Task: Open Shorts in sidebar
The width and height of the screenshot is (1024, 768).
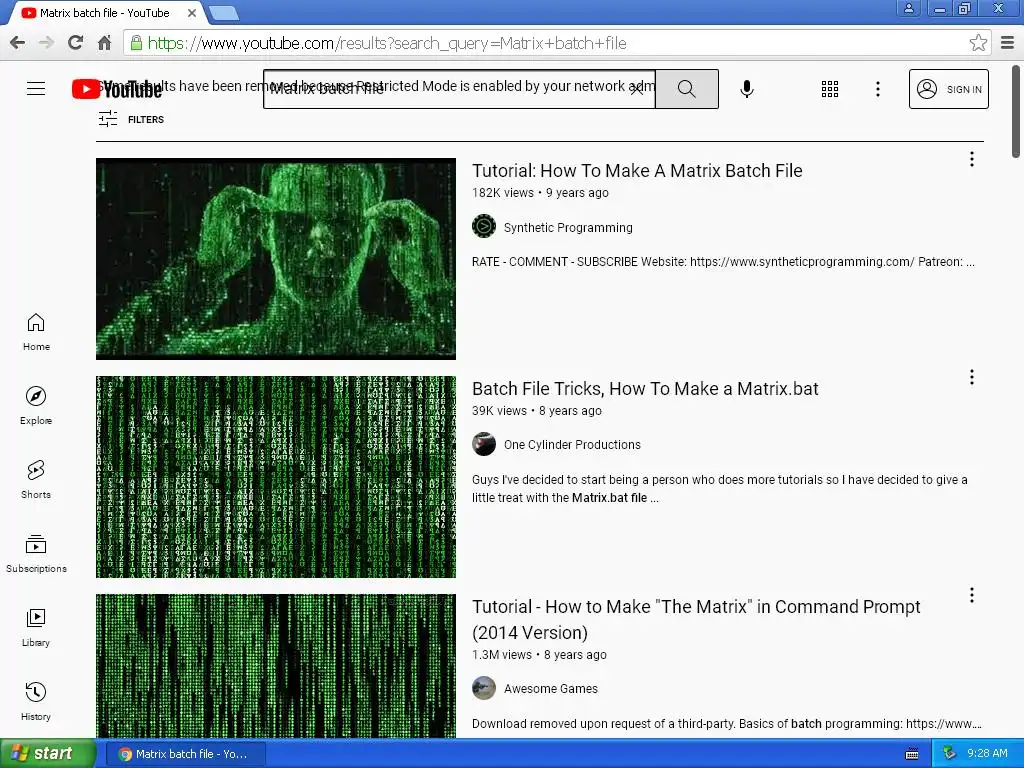Action: (x=36, y=480)
